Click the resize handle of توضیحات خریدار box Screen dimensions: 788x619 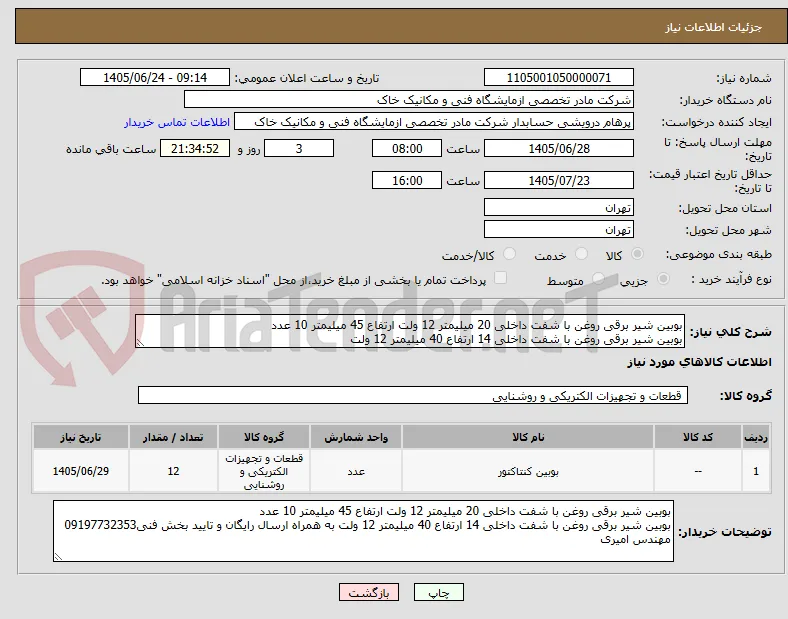point(58,557)
